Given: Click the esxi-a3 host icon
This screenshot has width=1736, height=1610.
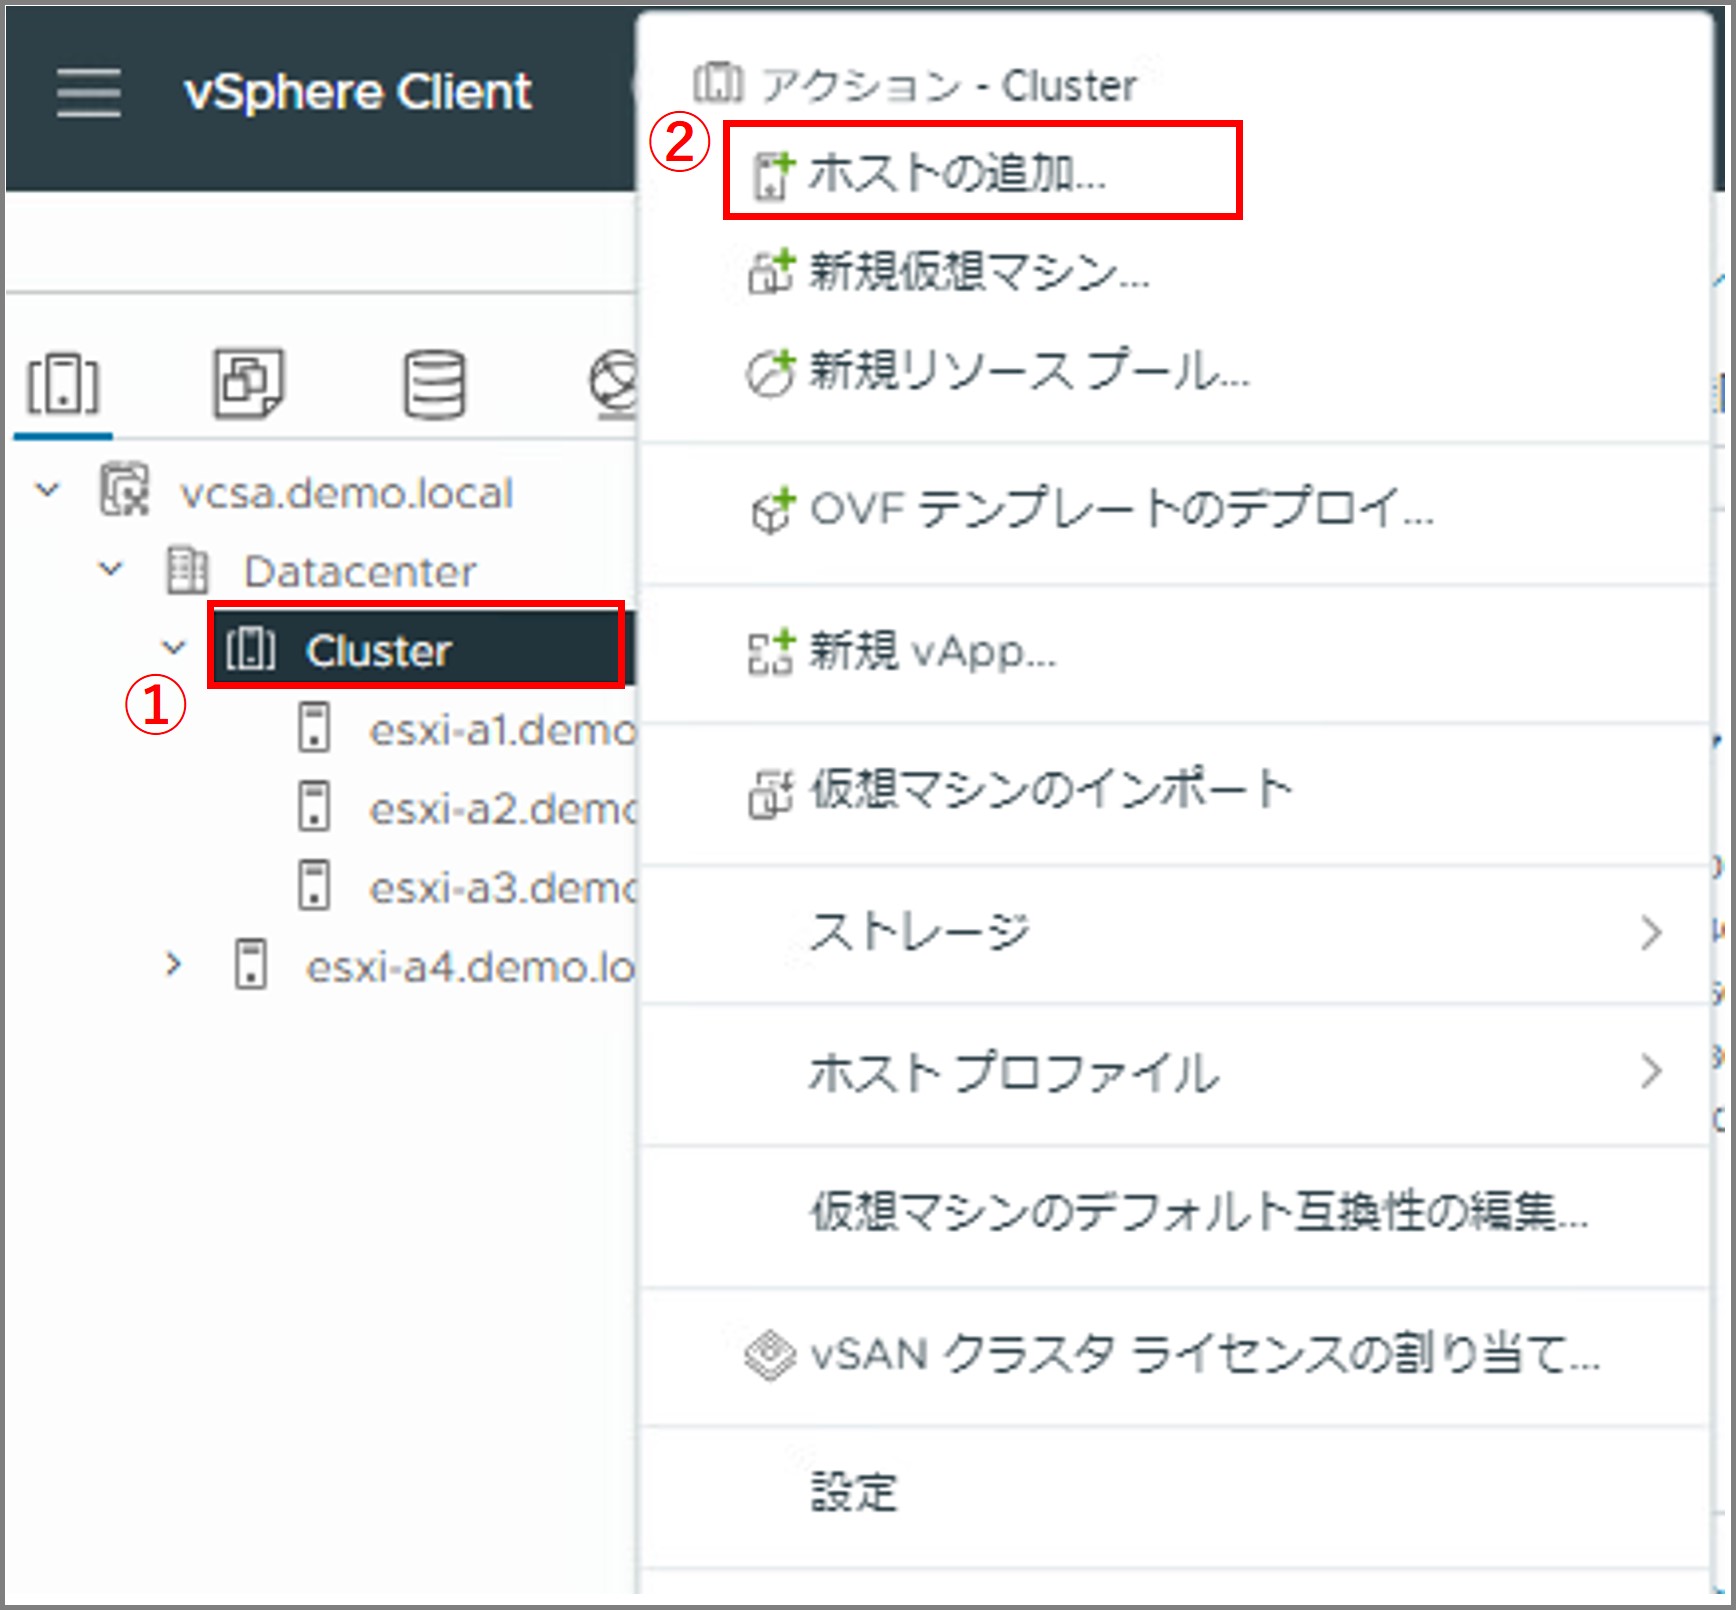Looking at the screenshot, I should point(314,885).
